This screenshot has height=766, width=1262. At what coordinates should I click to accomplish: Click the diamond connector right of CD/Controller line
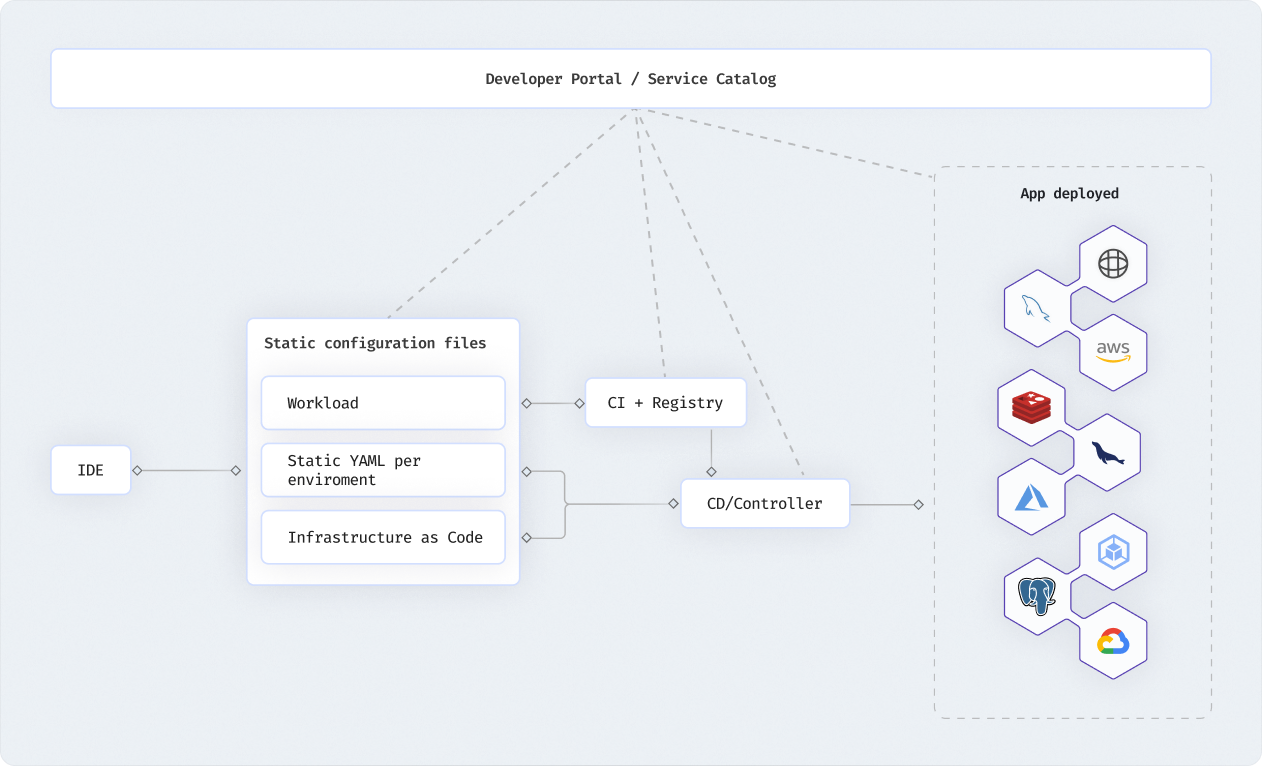click(x=918, y=504)
